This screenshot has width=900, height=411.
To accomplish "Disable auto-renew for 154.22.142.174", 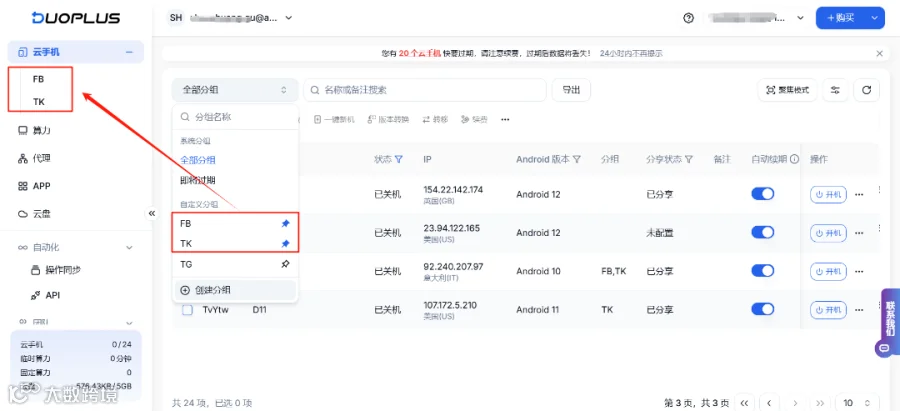I will point(763,194).
